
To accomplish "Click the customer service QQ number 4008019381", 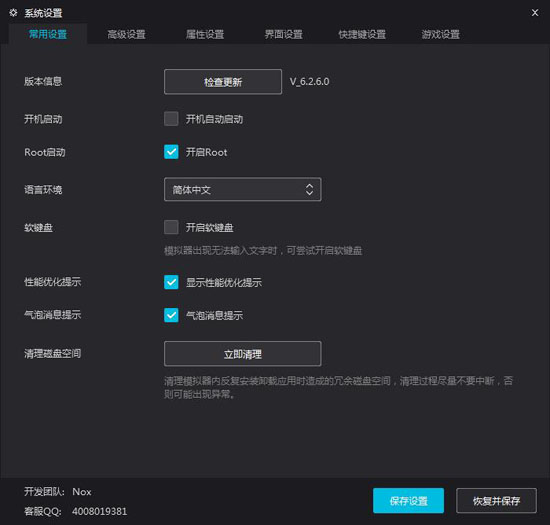I will point(100,511).
